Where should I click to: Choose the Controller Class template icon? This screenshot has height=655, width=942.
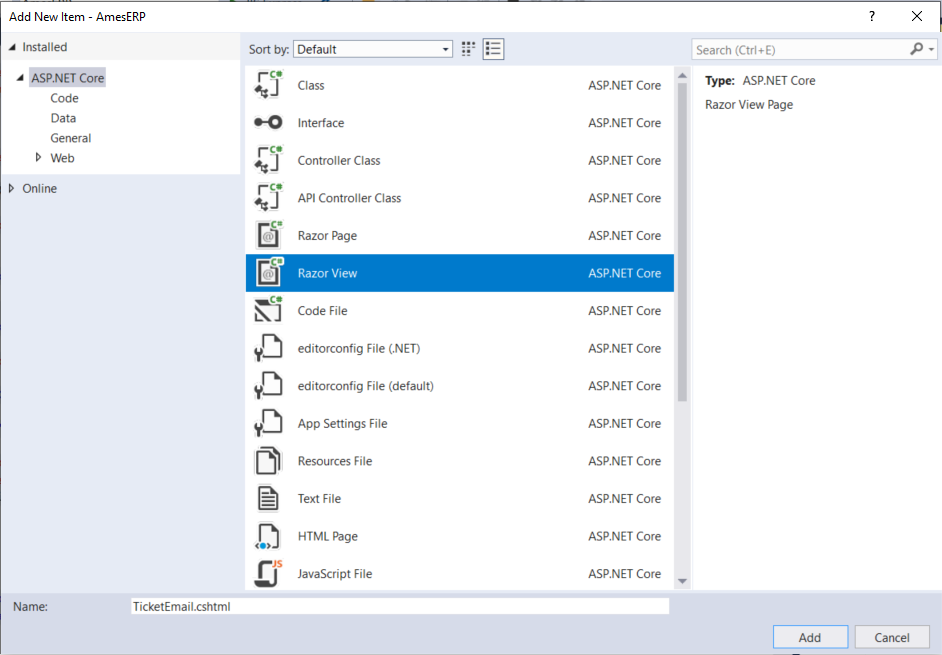[268, 160]
